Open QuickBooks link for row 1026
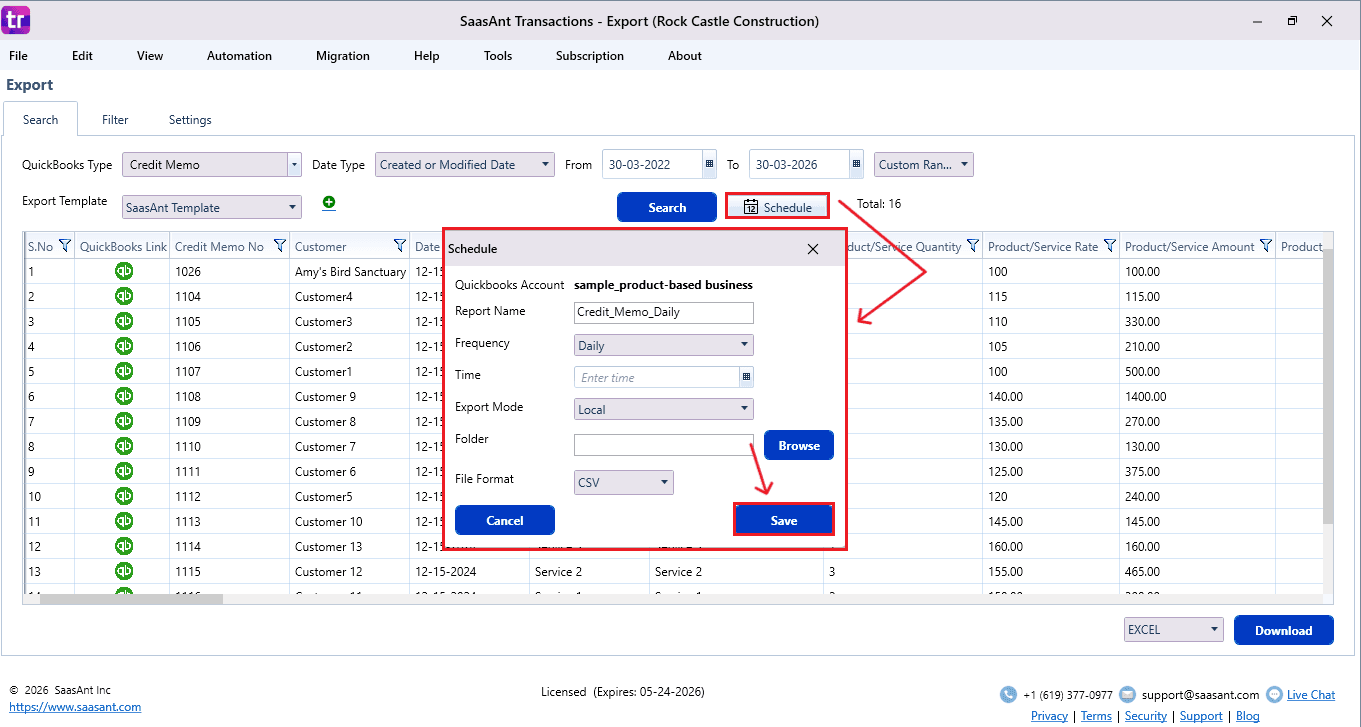Screen dimensions: 1361x727 124,271
